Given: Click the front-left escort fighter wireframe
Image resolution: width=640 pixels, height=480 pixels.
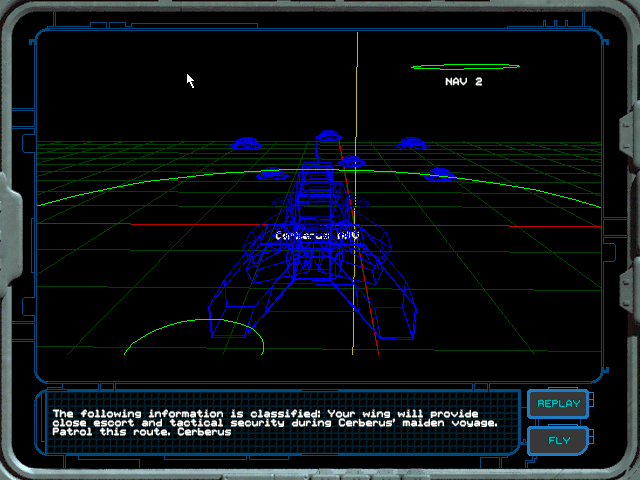Looking at the screenshot, I should click(x=270, y=174).
